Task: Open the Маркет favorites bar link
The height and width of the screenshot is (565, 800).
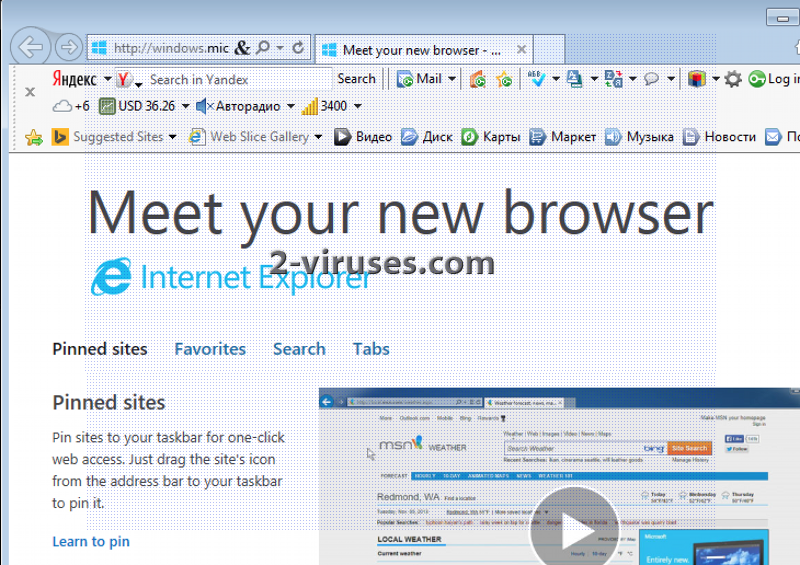Action: (562, 137)
